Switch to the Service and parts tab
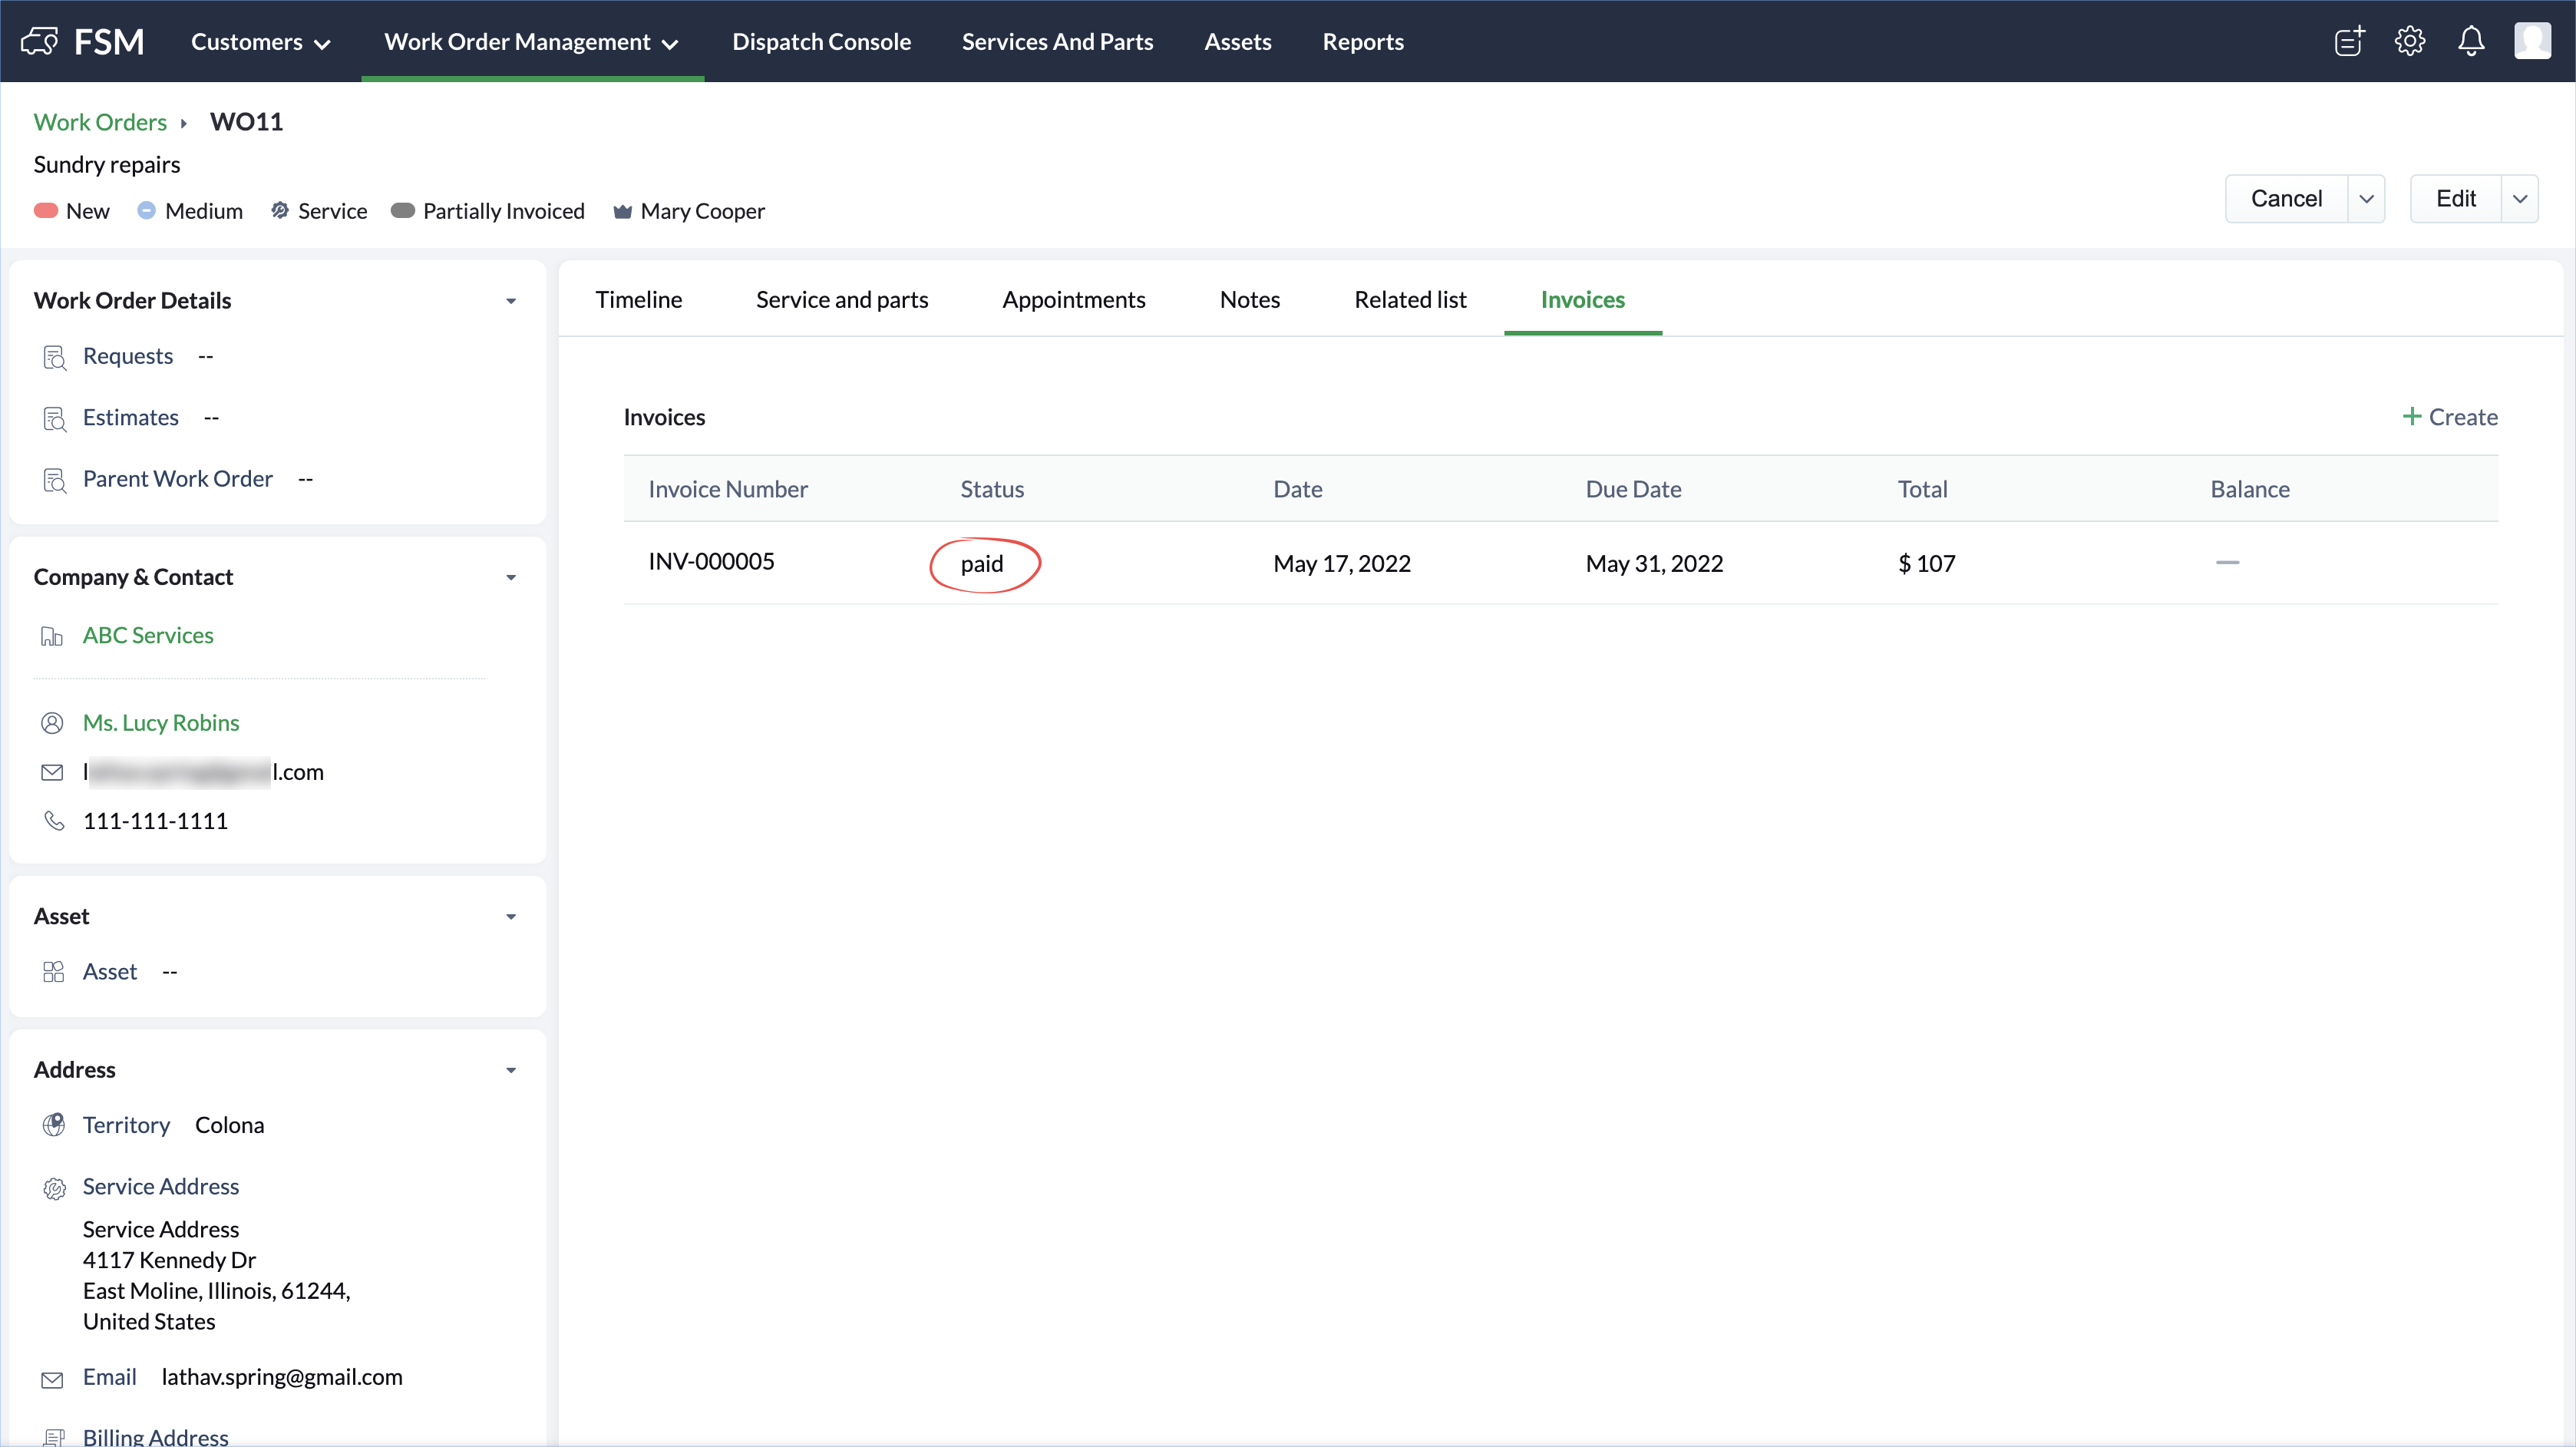This screenshot has width=2576, height=1447. pyautogui.click(x=841, y=299)
